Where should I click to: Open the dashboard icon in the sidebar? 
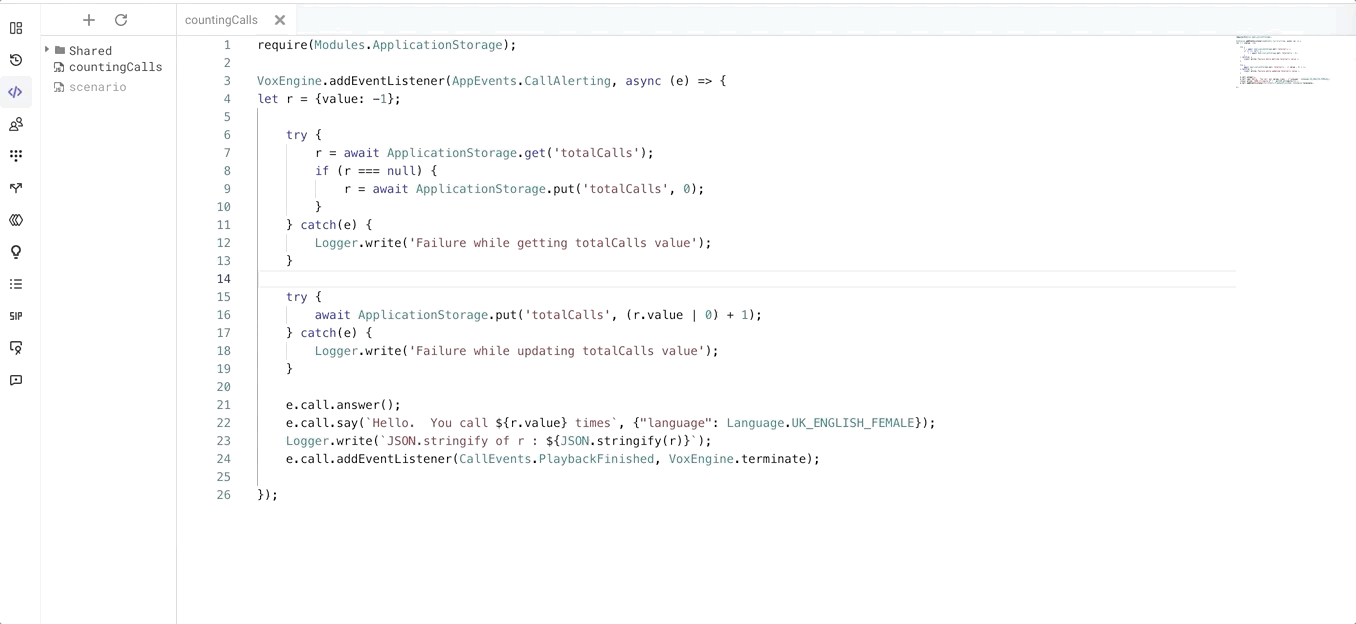(16, 28)
